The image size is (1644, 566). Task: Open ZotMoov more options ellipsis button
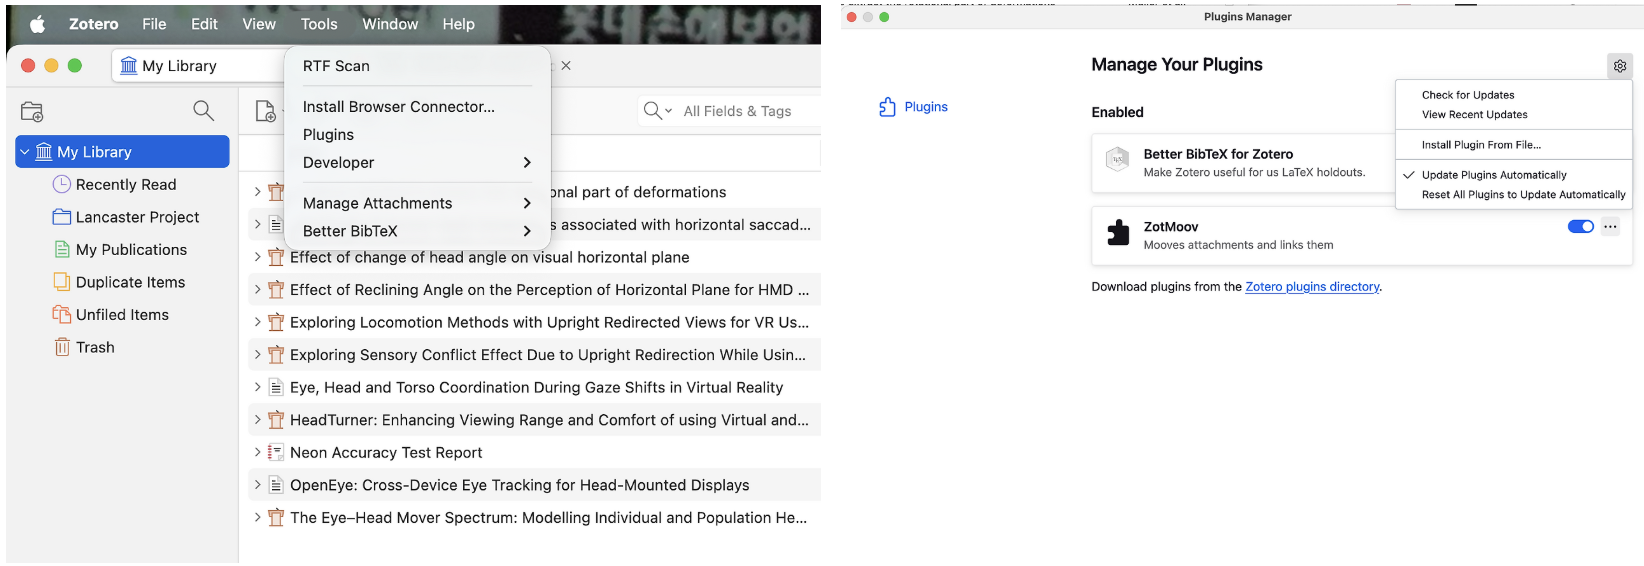click(x=1610, y=227)
